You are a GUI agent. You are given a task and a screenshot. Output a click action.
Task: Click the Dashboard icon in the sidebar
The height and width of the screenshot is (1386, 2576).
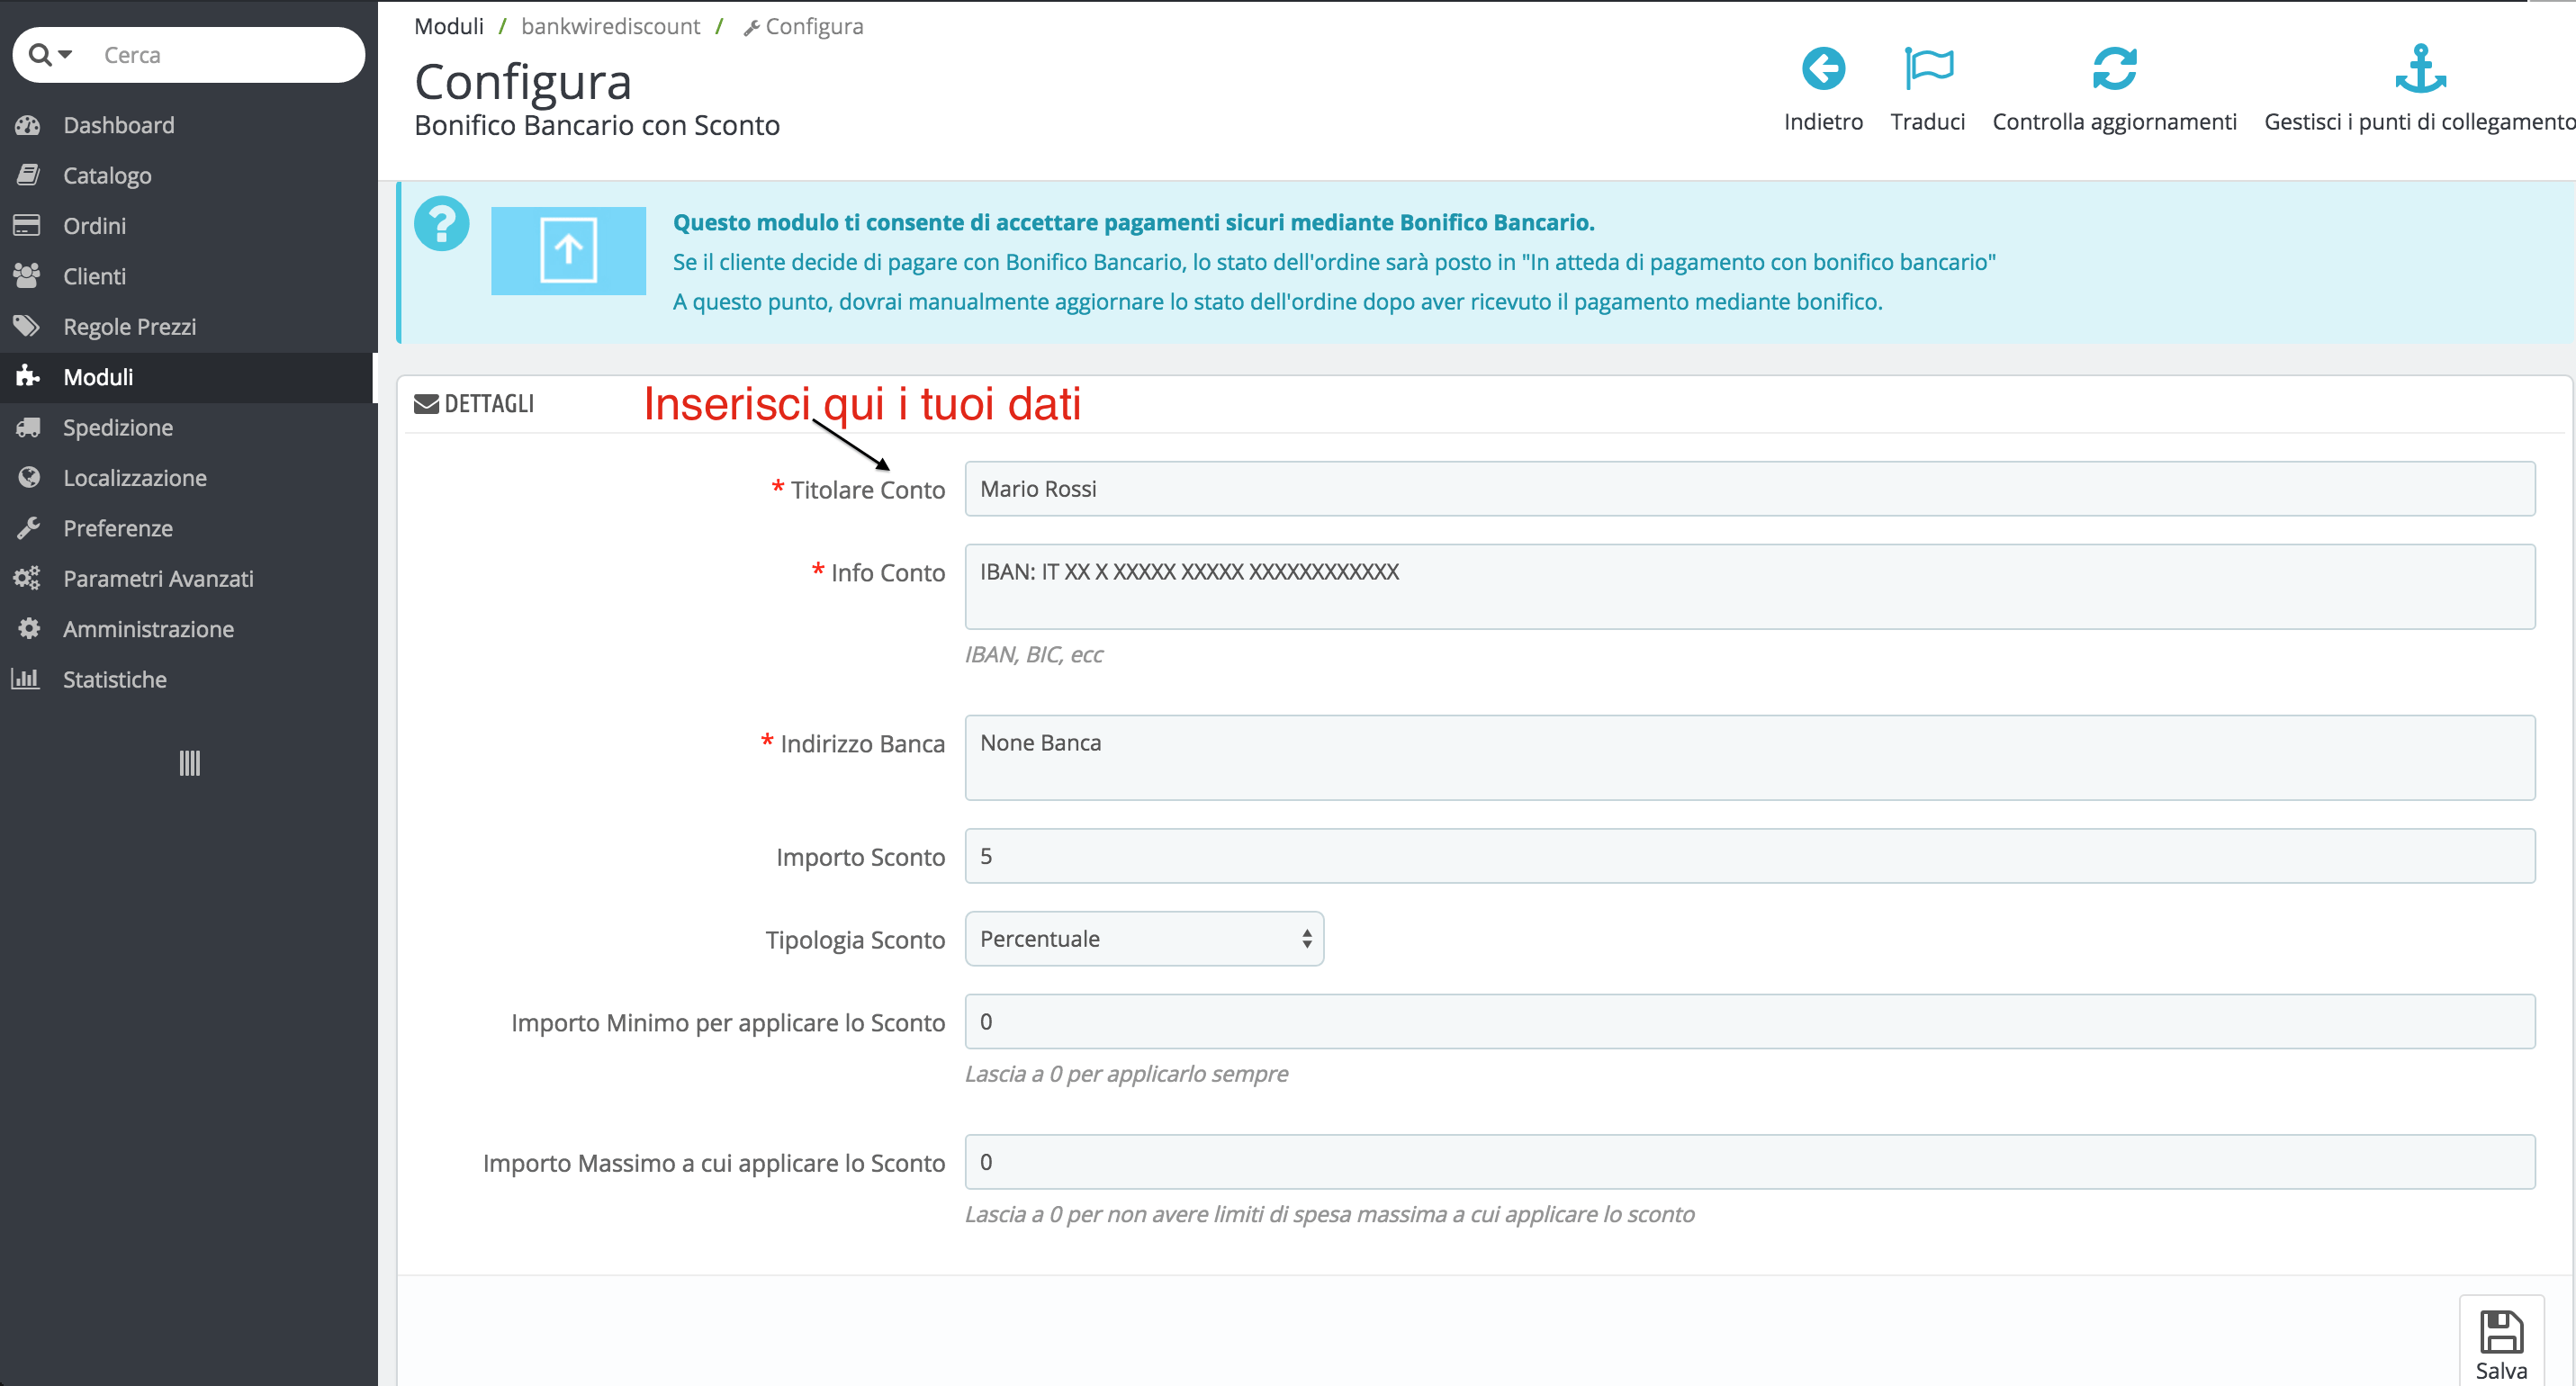[28, 125]
